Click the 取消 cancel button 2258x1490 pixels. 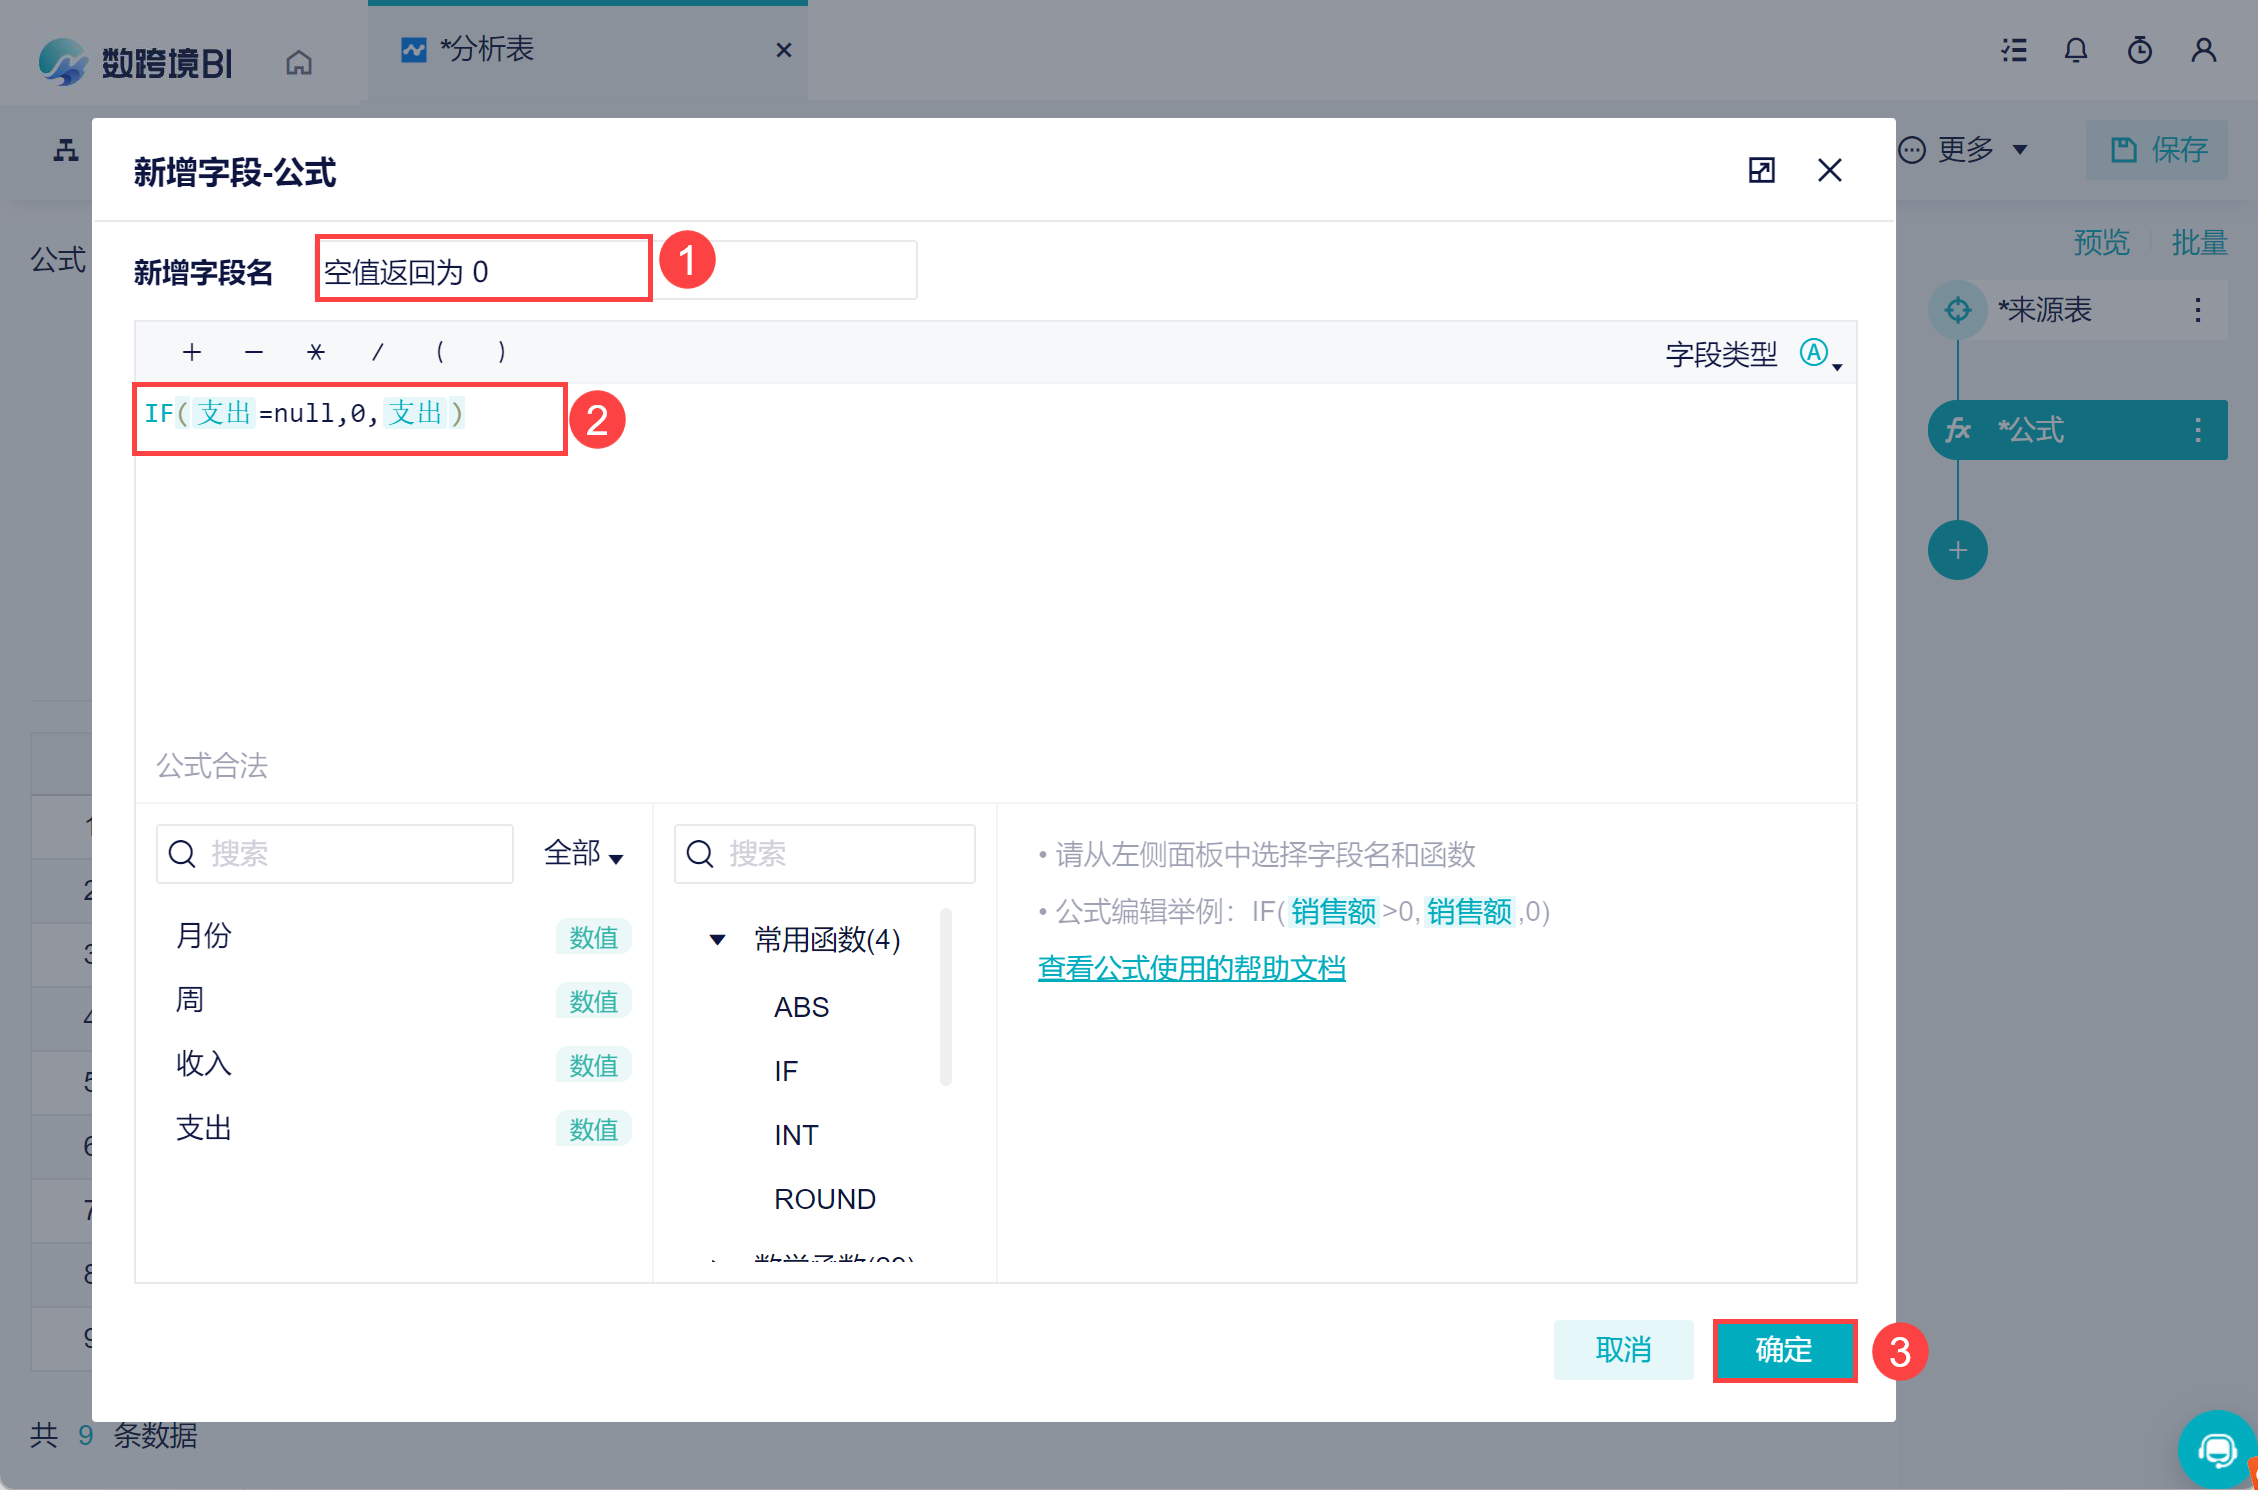pyautogui.click(x=1623, y=1350)
